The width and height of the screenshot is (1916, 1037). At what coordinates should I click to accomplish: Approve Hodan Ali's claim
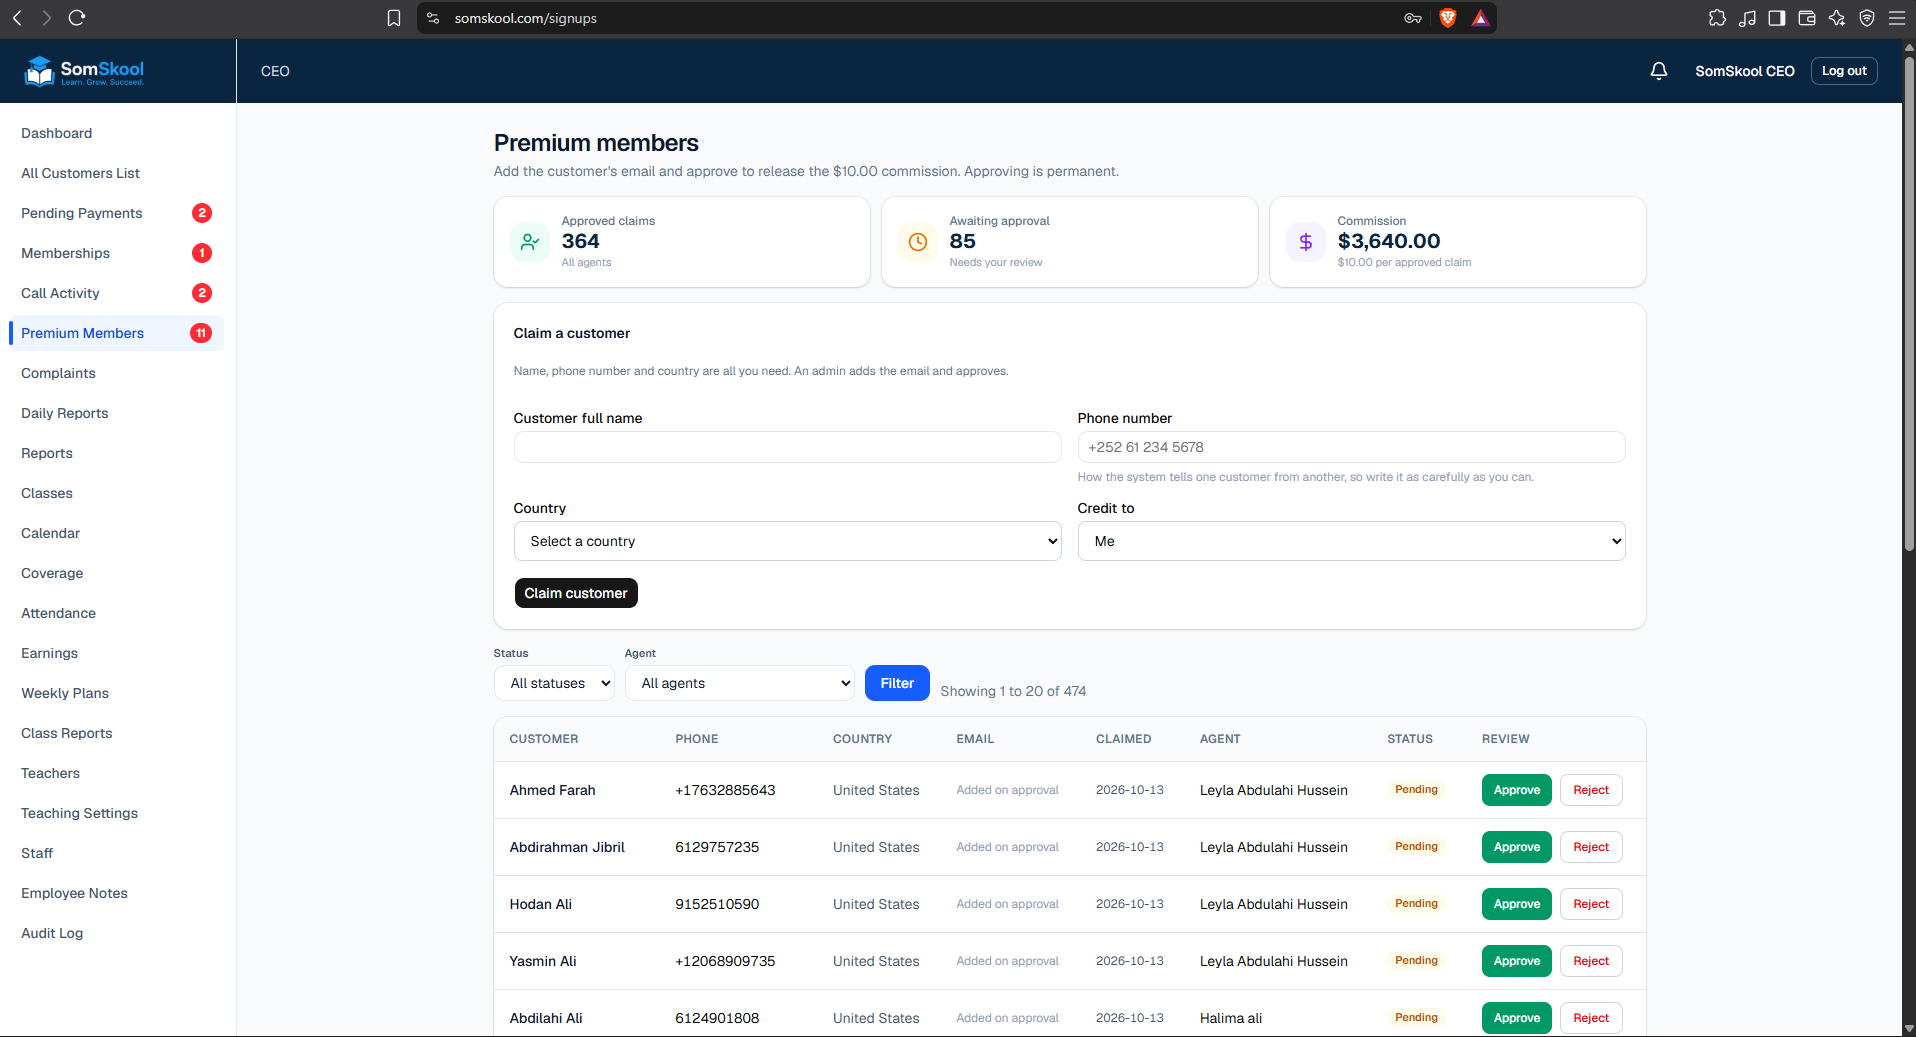coord(1516,904)
